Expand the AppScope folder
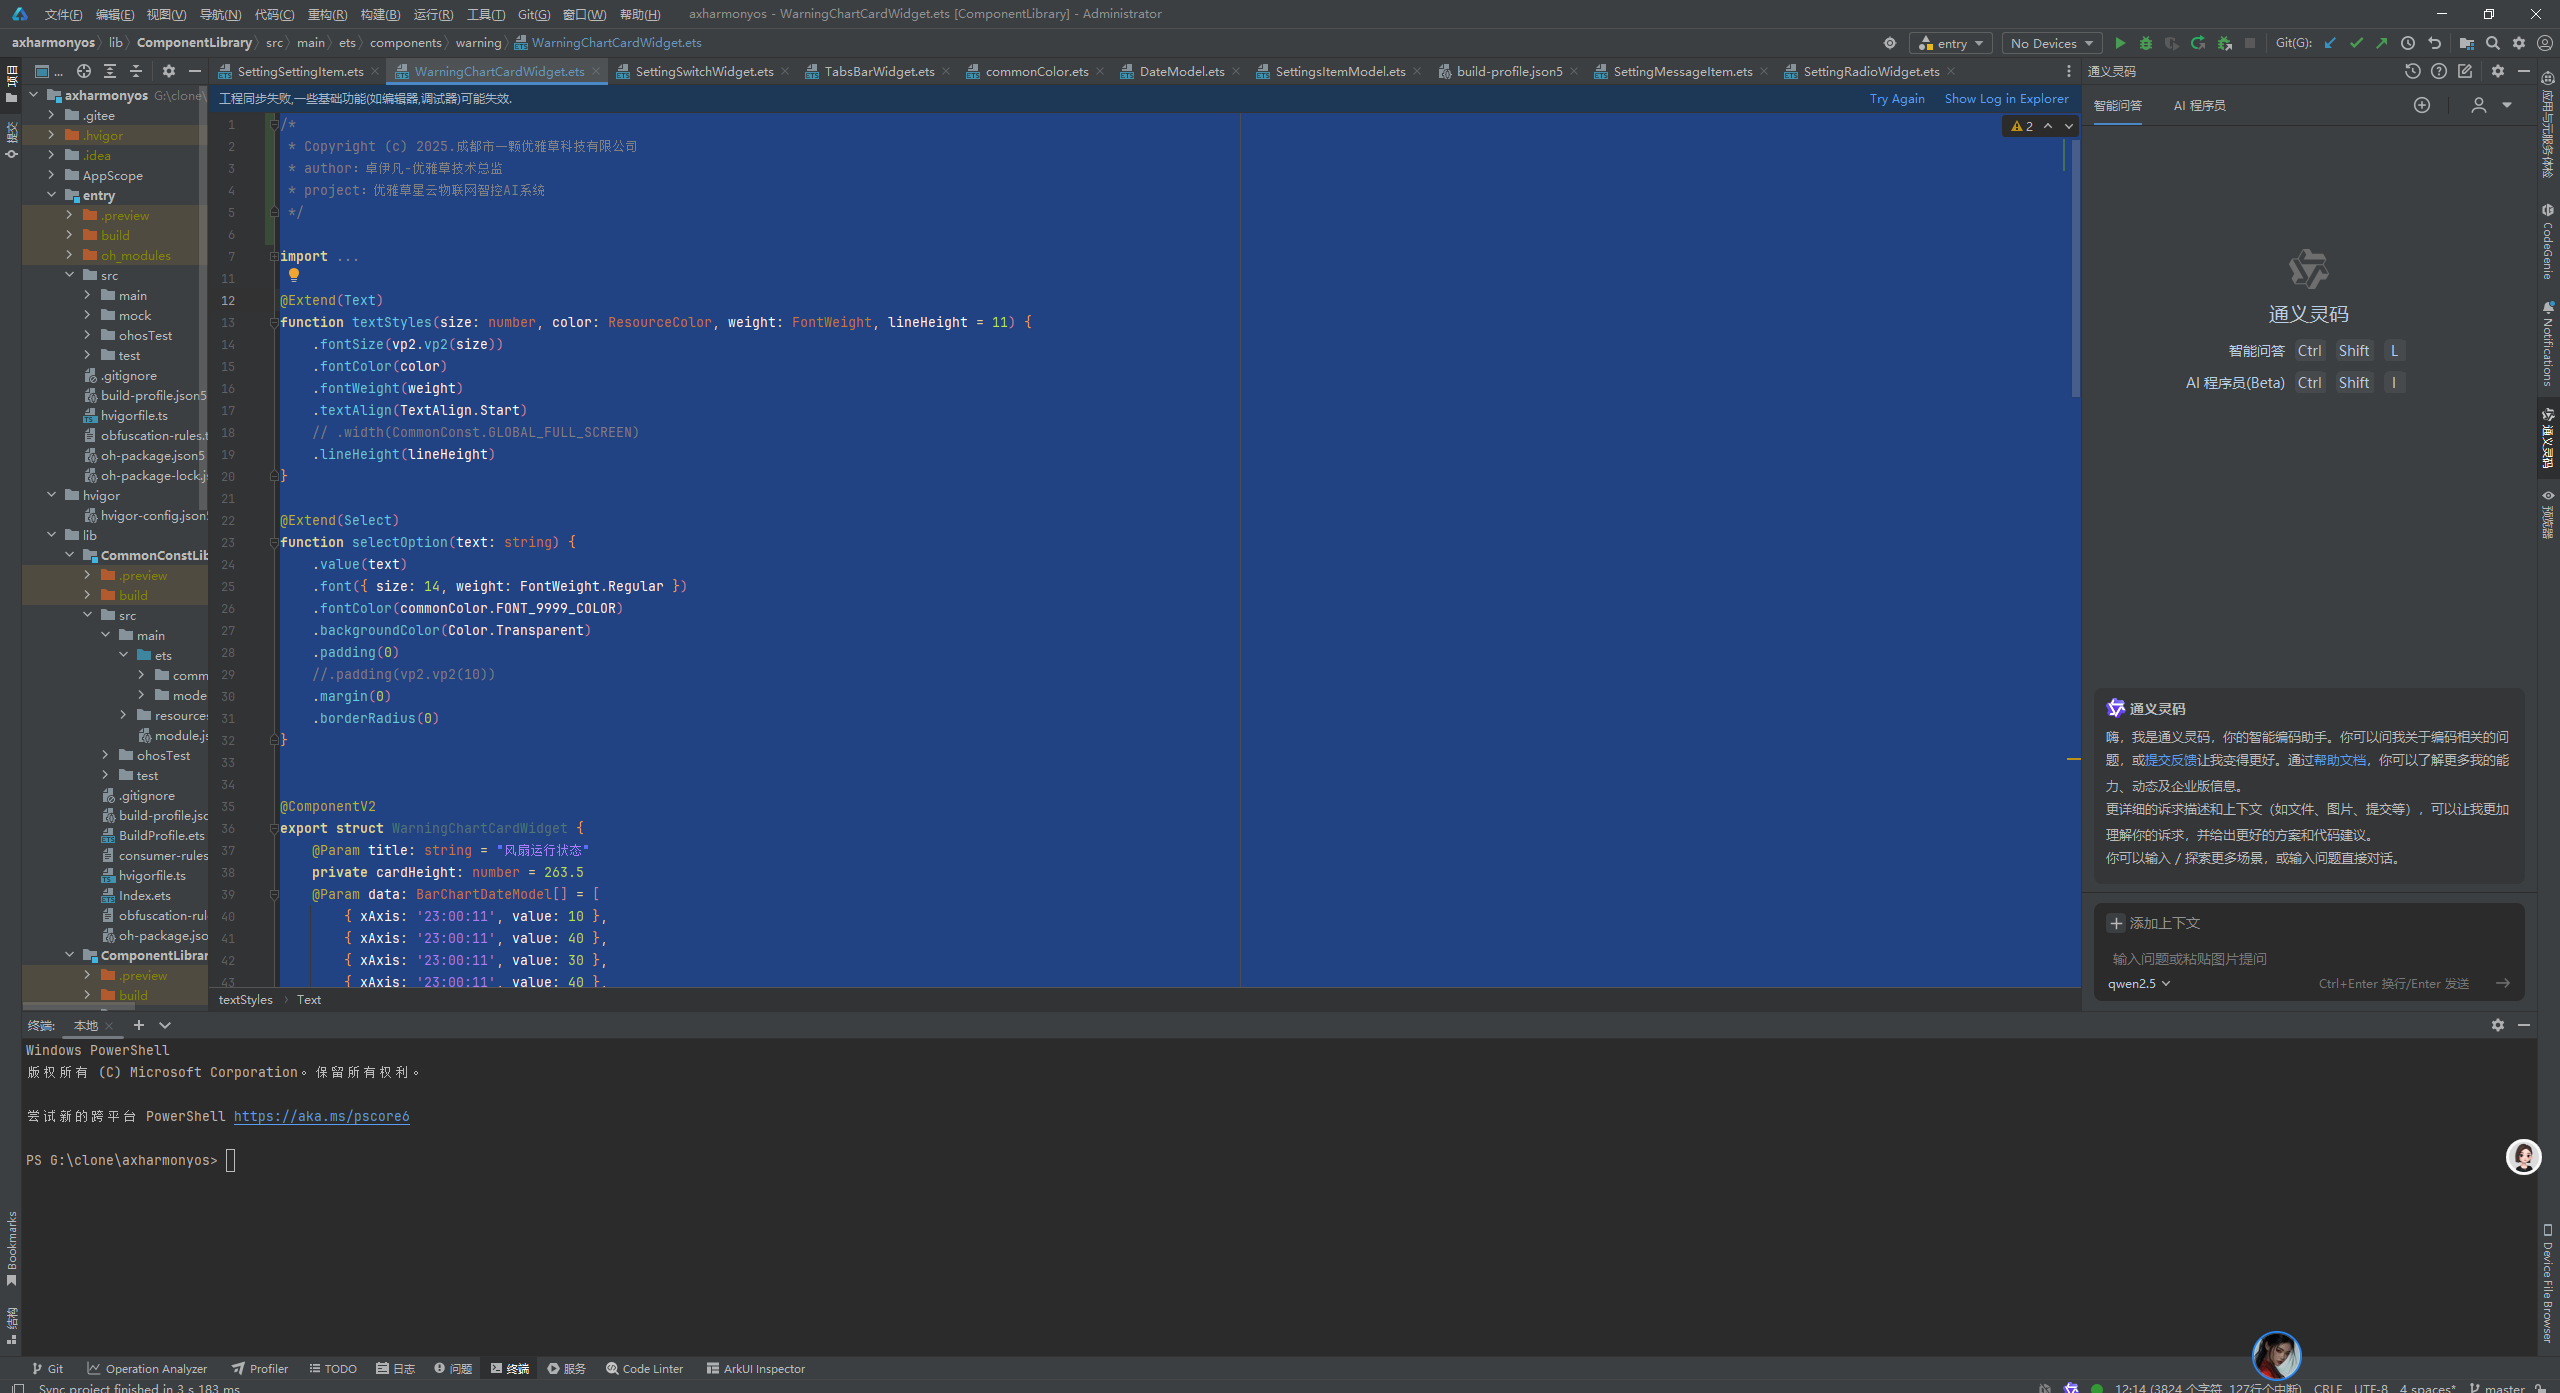The image size is (2560, 1393). (x=51, y=175)
